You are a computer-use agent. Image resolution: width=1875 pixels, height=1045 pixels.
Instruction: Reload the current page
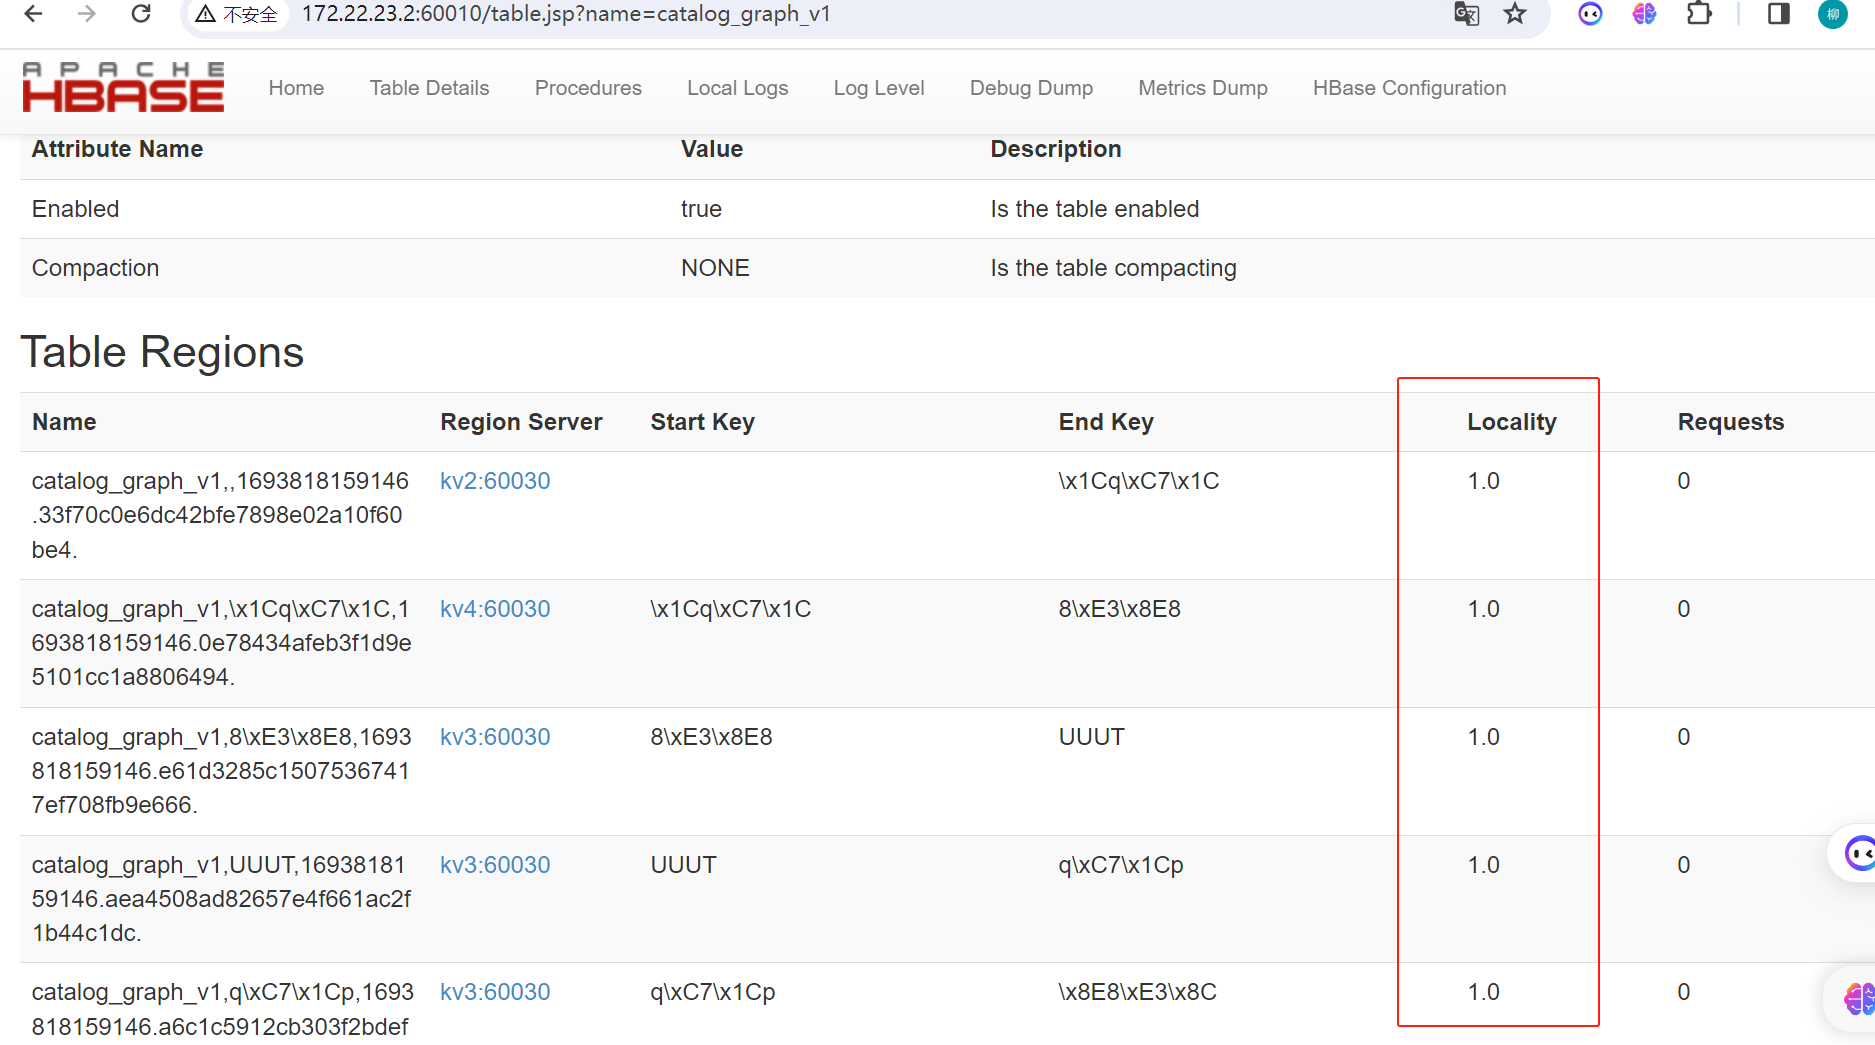[140, 14]
